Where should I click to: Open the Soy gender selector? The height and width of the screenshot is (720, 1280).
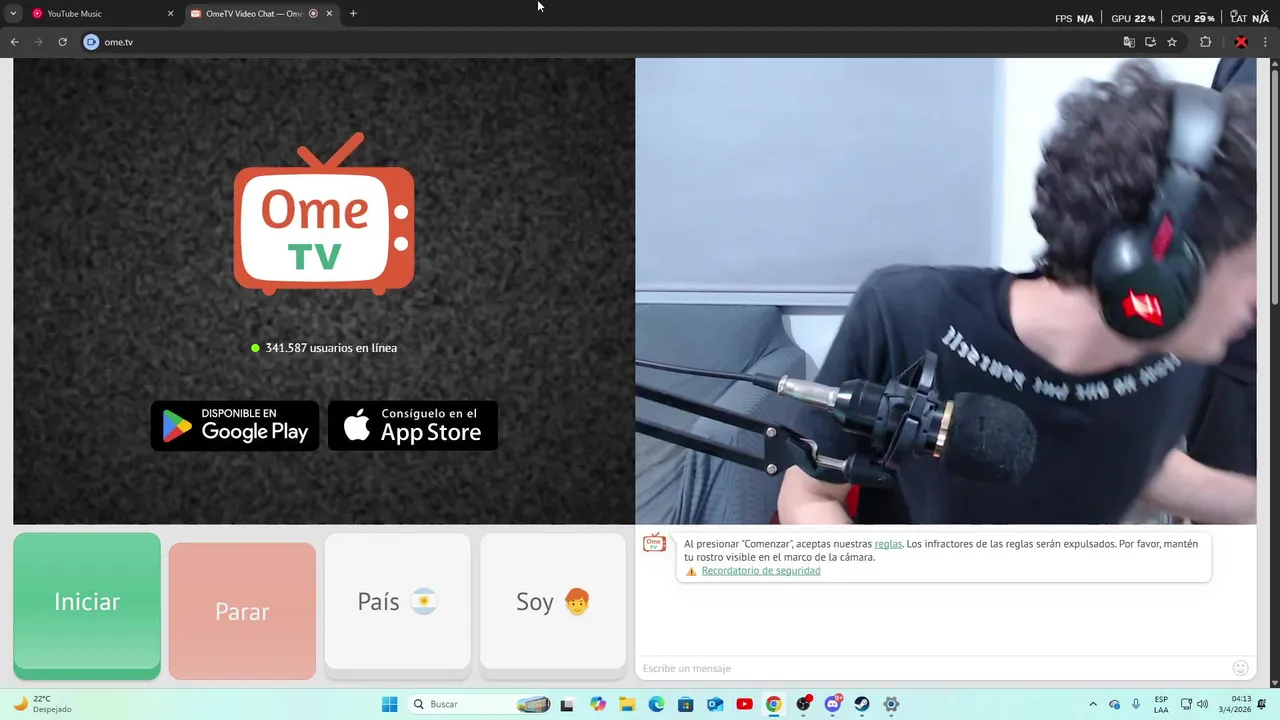pyautogui.click(x=553, y=602)
